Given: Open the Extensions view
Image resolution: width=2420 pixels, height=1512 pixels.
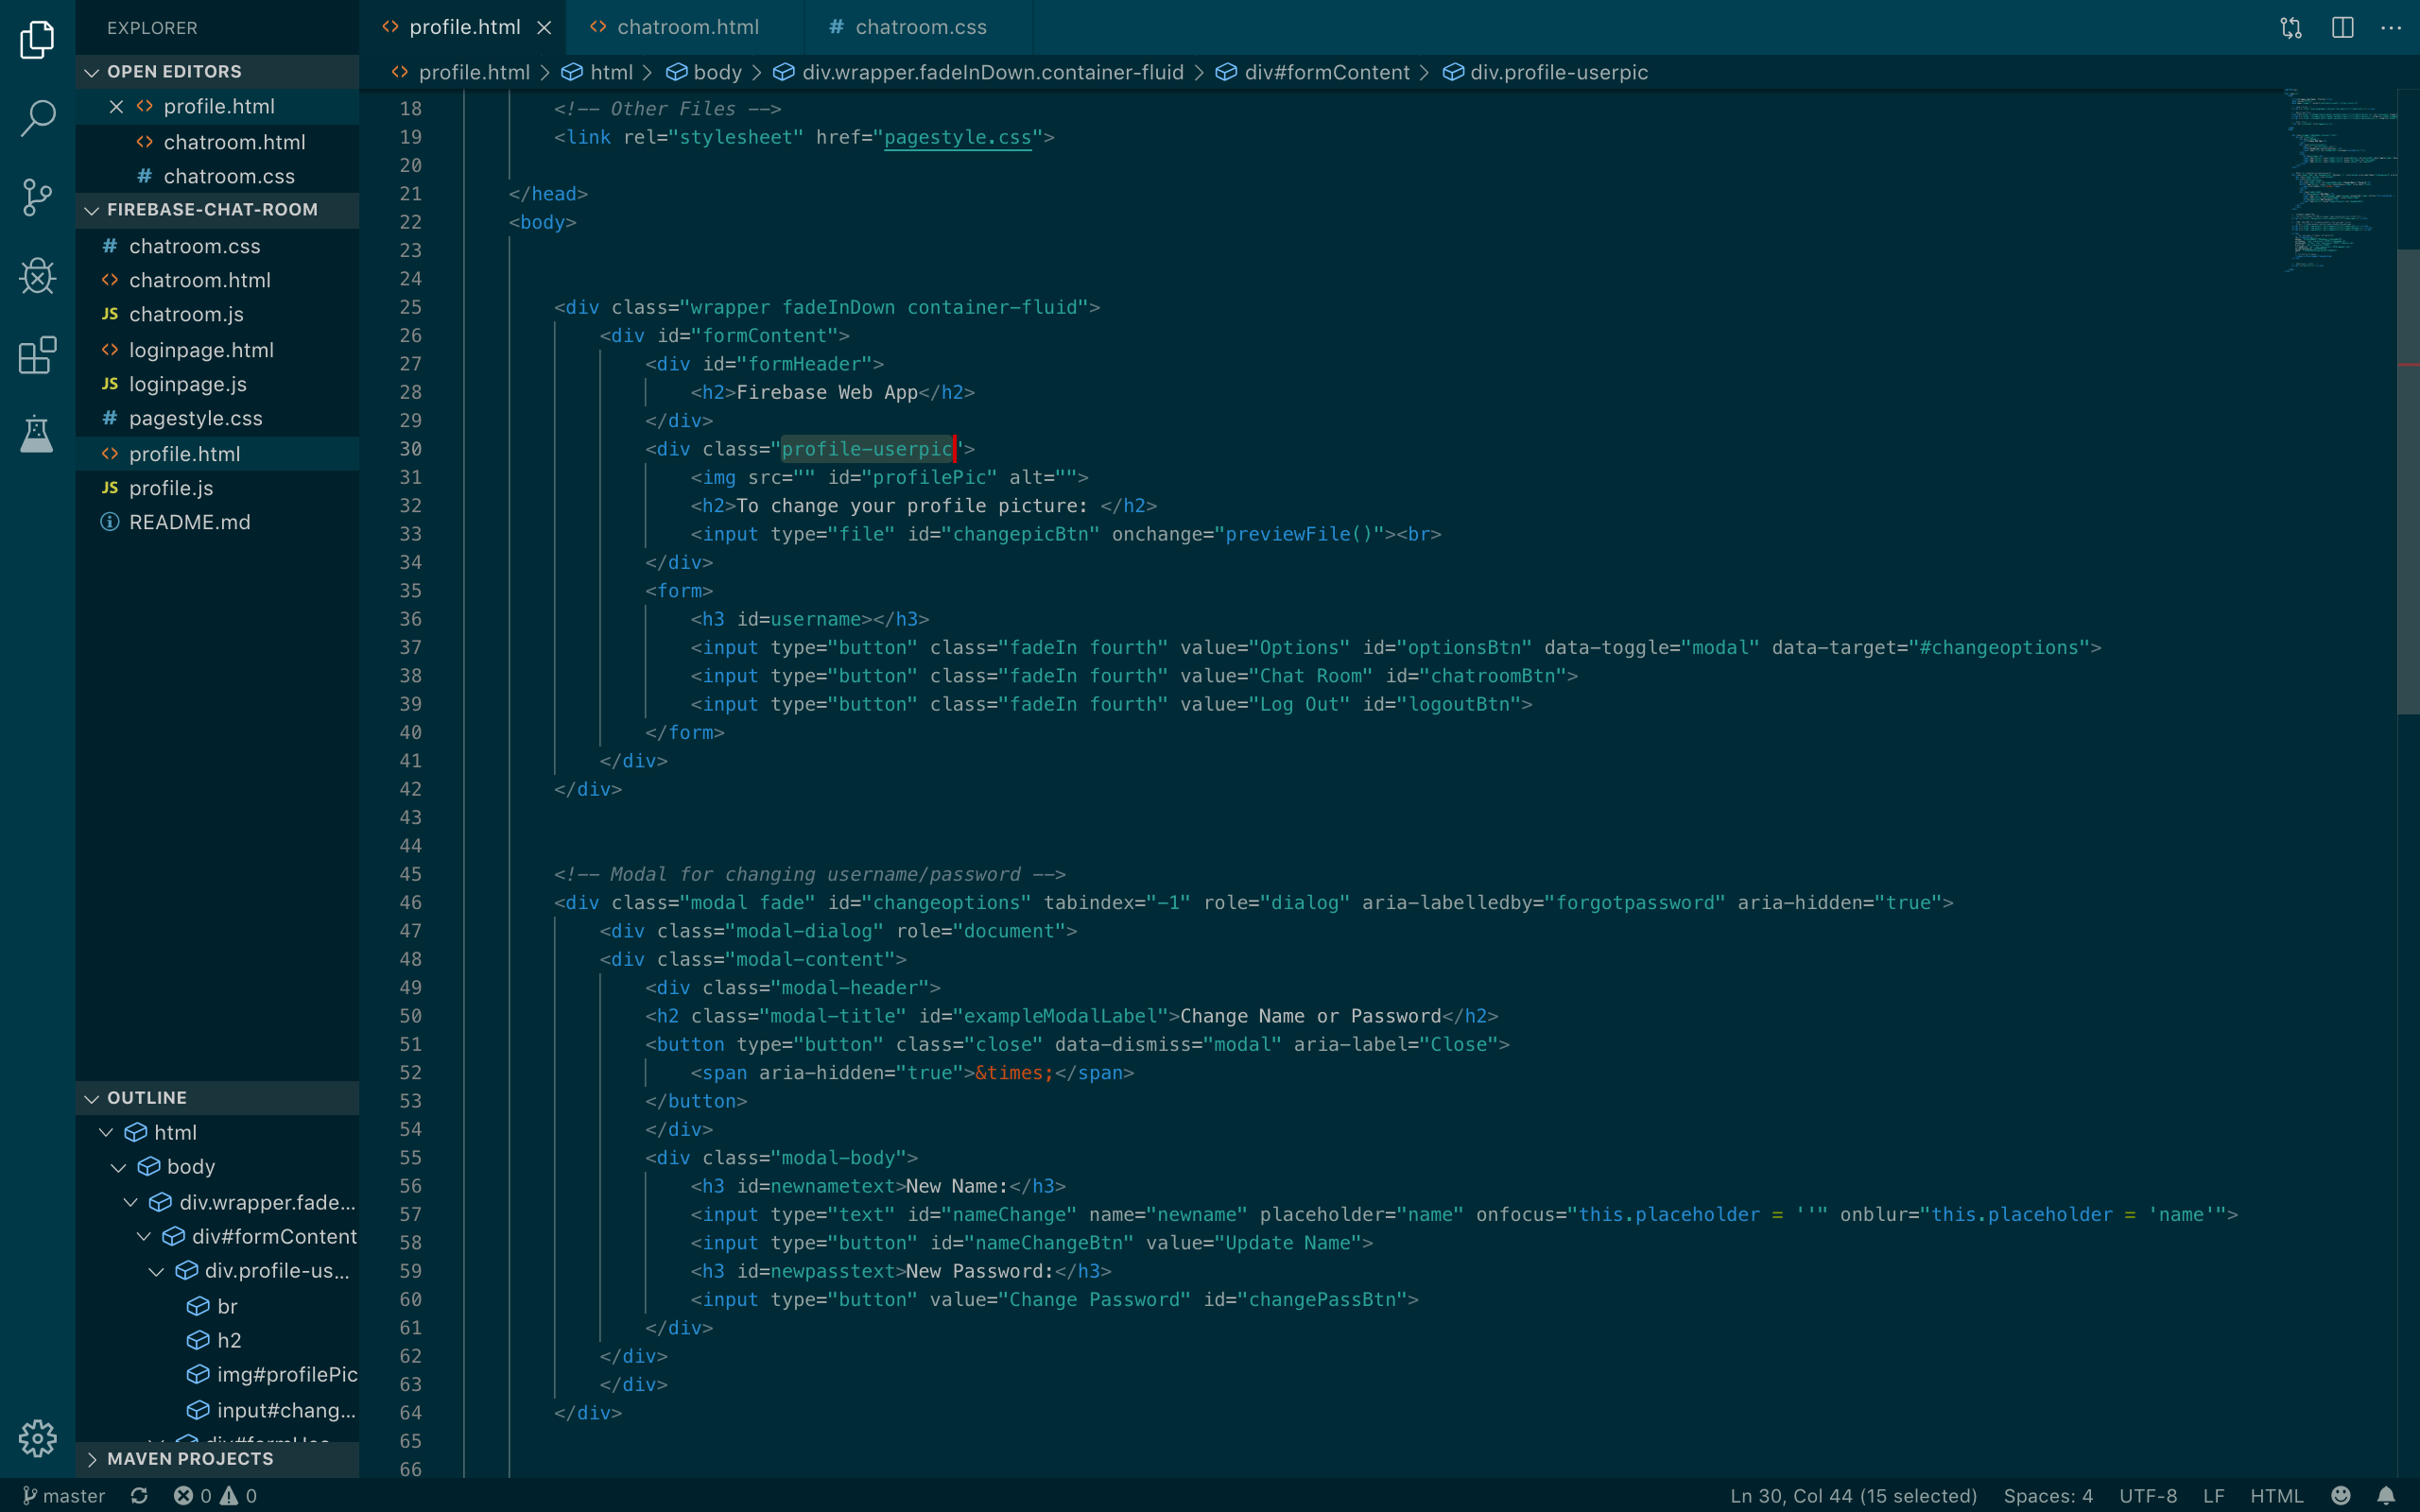Looking at the screenshot, I should click(x=37, y=355).
